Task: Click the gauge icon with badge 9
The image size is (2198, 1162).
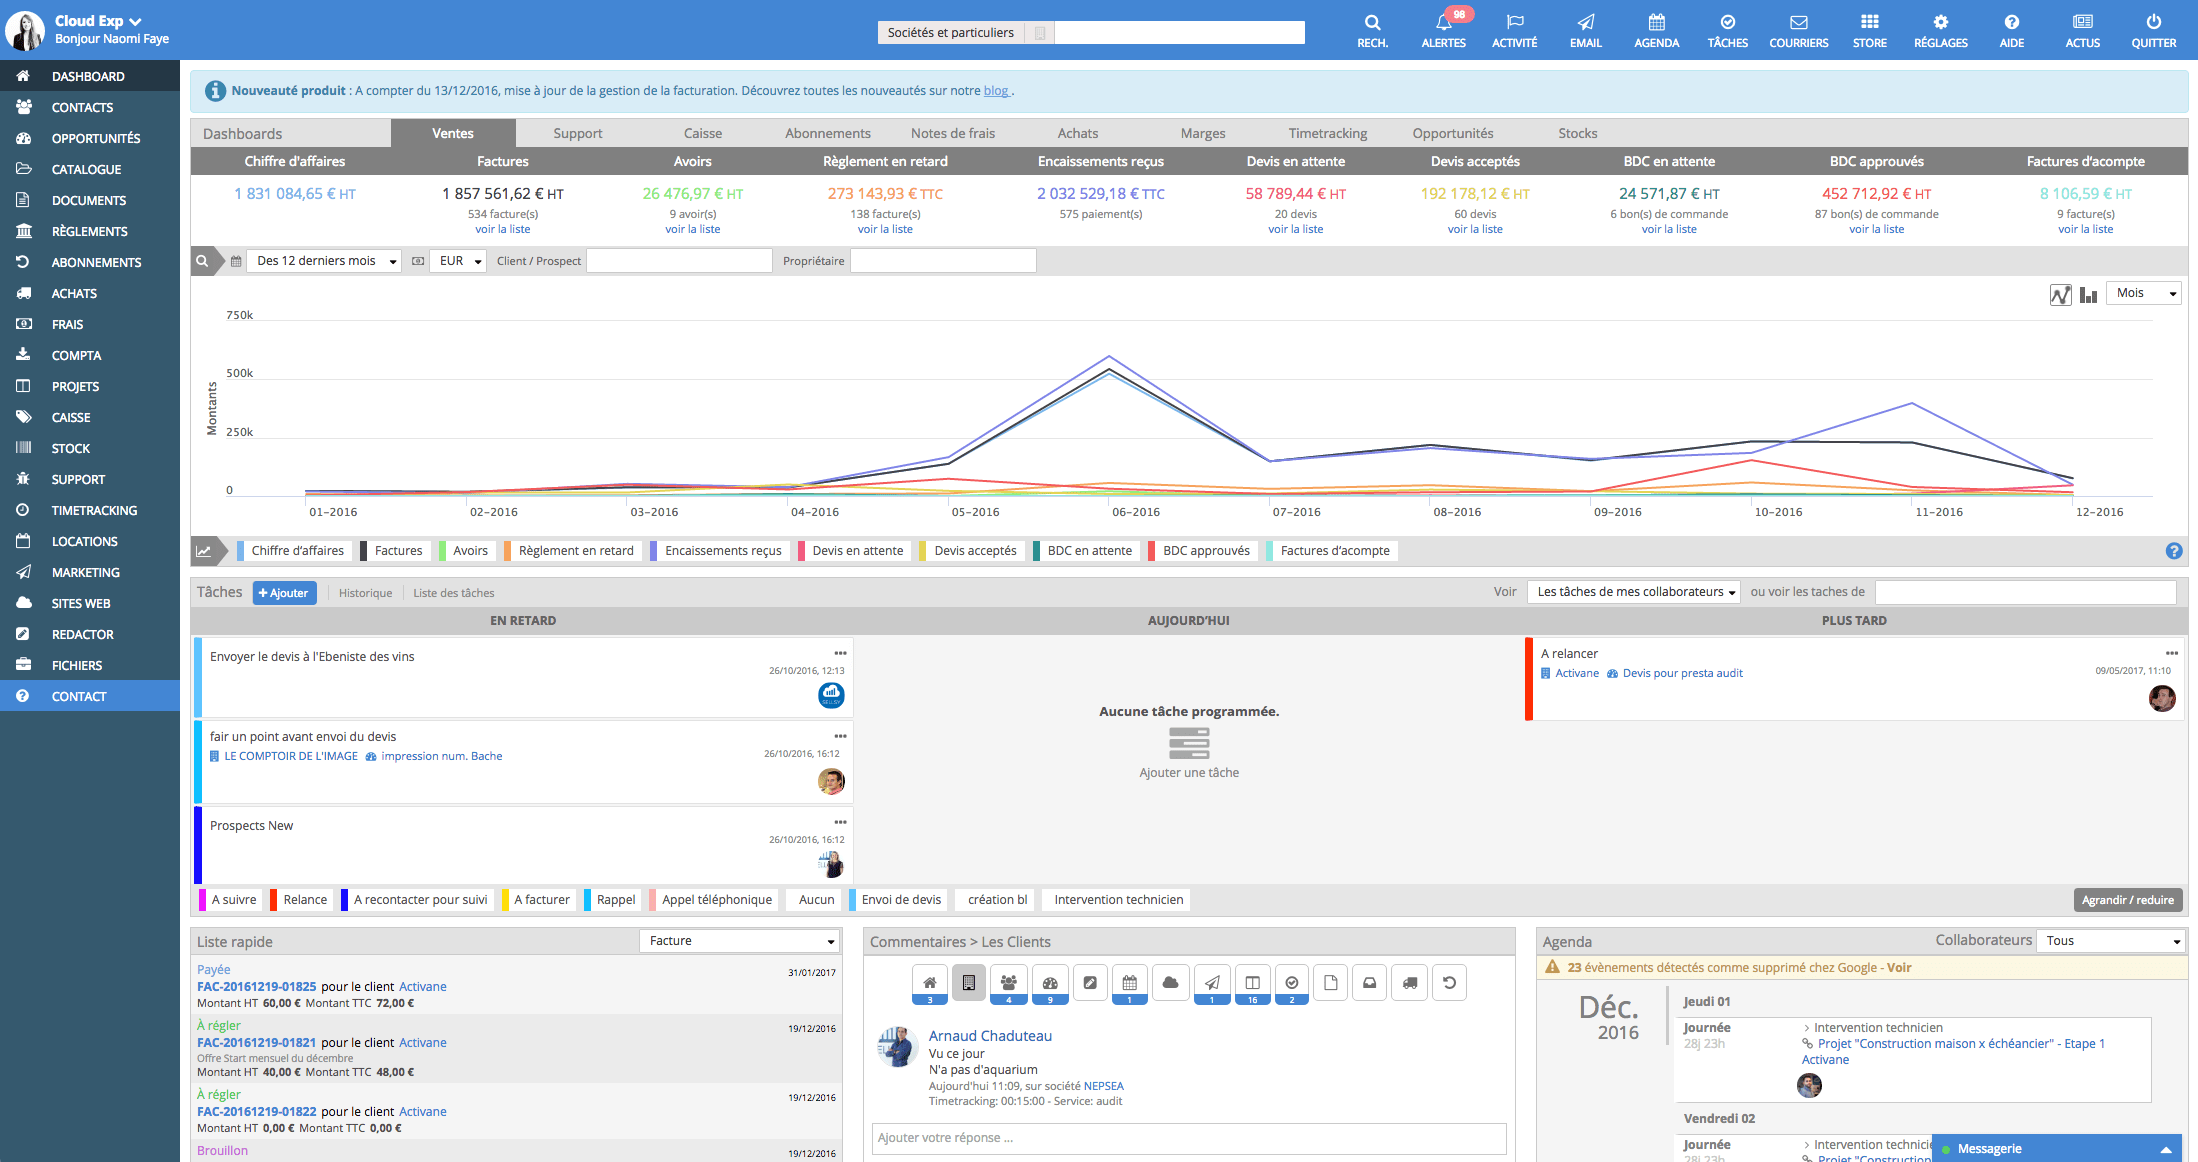Action: (1050, 984)
